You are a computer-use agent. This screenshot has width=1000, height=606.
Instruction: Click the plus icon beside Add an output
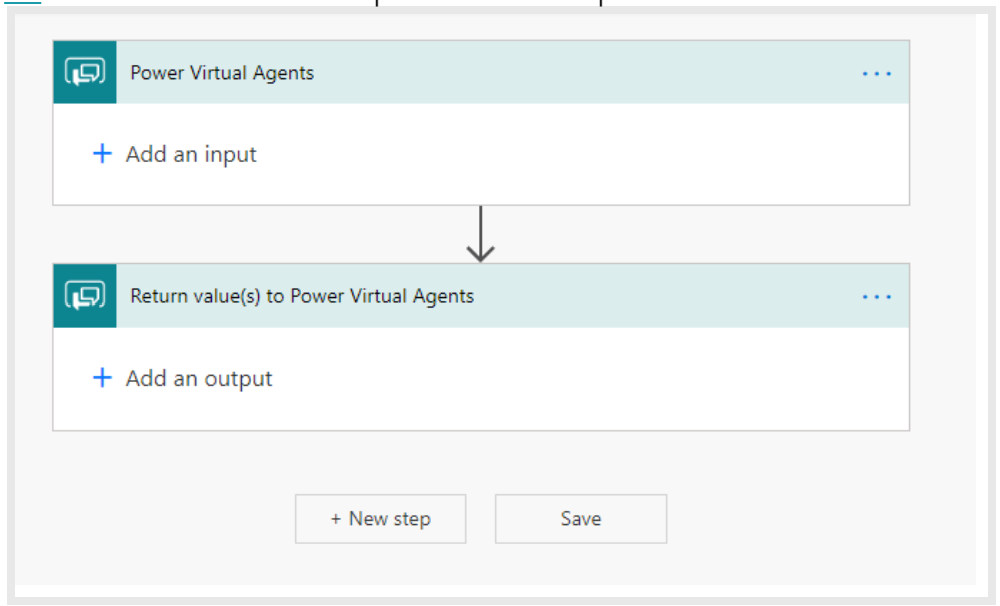pyautogui.click(x=102, y=378)
